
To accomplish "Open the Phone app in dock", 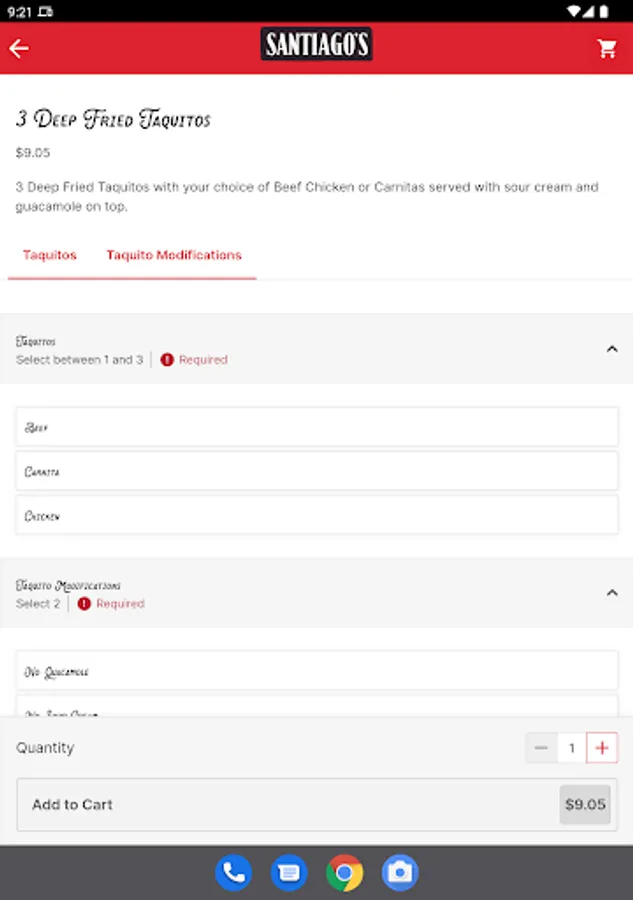I will 233,873.
